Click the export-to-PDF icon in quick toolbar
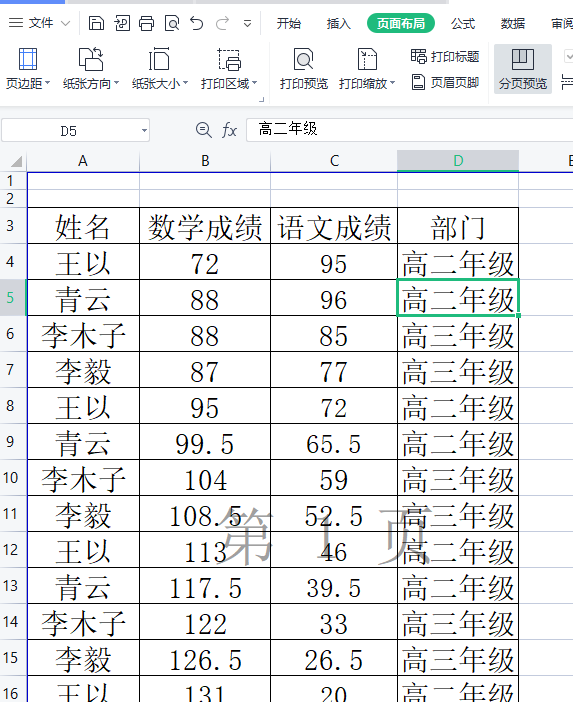This screenshot has width=573, height=702. (x=122, y=23)
